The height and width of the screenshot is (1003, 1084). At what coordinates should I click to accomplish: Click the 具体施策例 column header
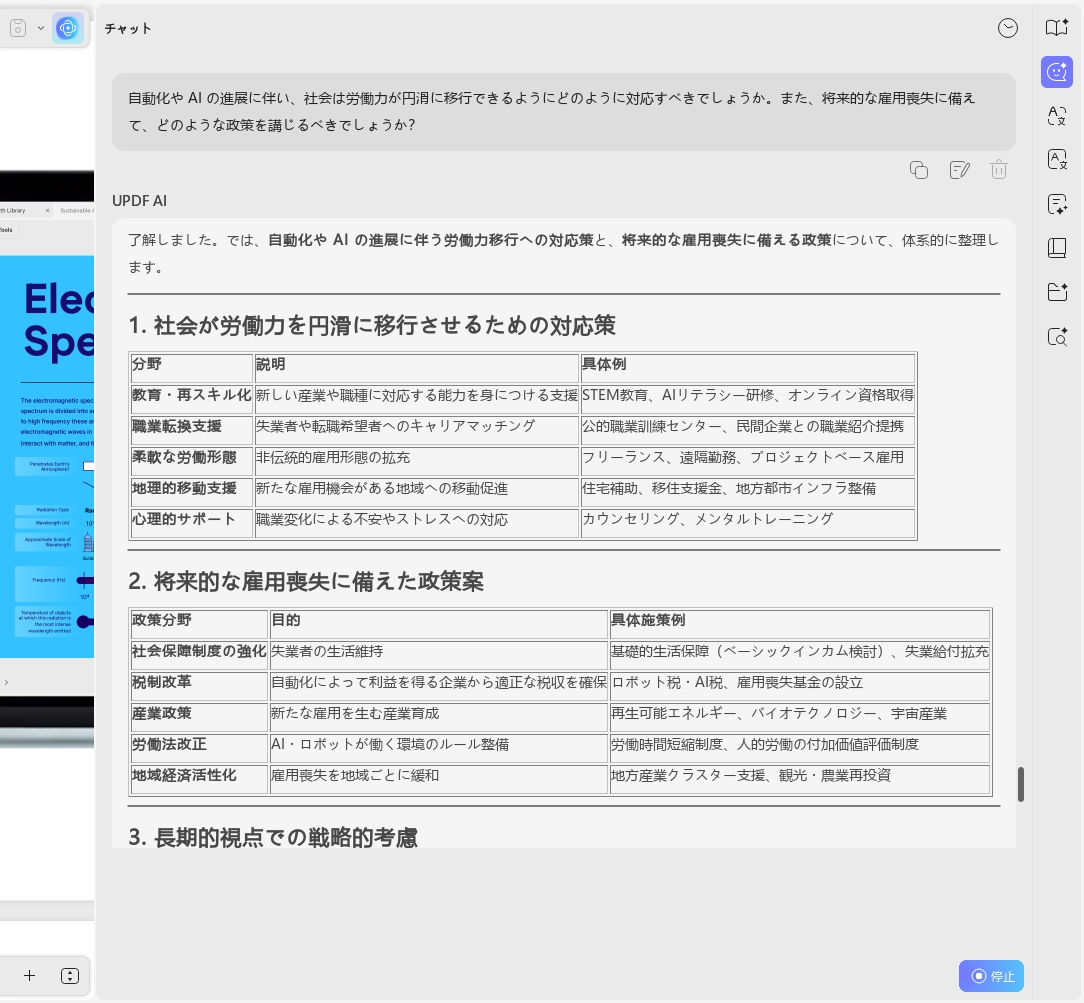coord(800,622)
